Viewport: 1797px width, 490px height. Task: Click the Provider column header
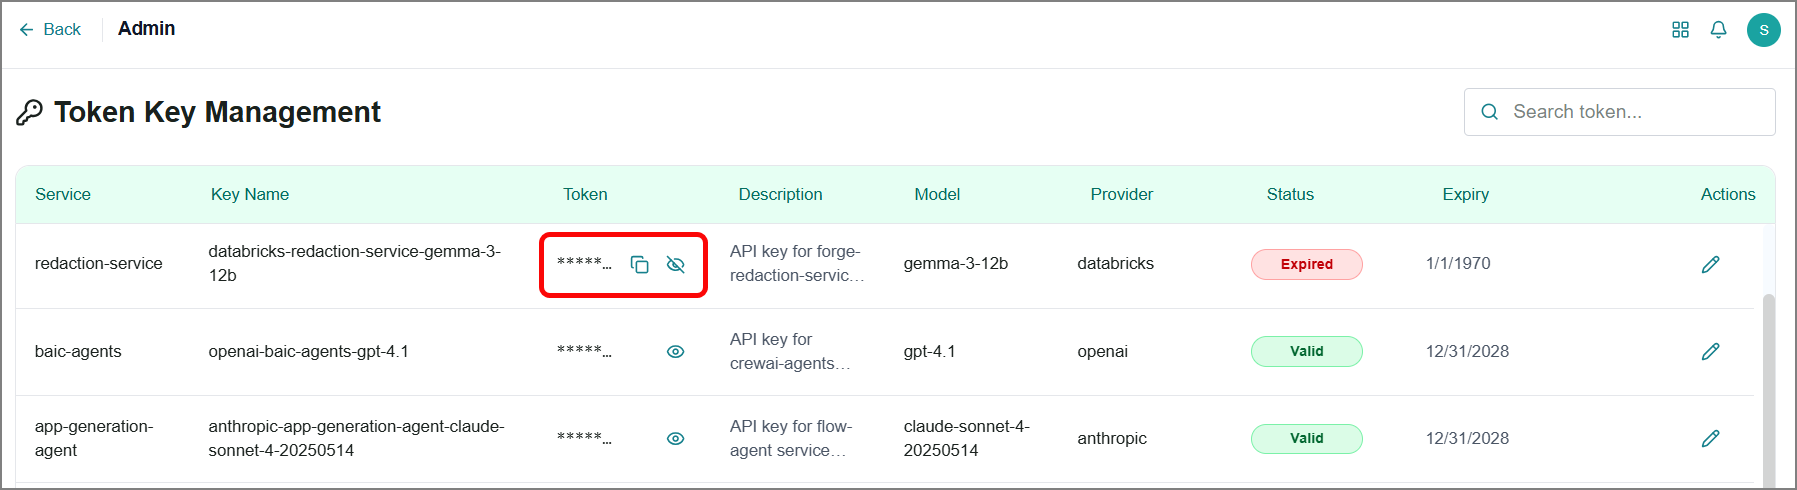point(1121,194)
